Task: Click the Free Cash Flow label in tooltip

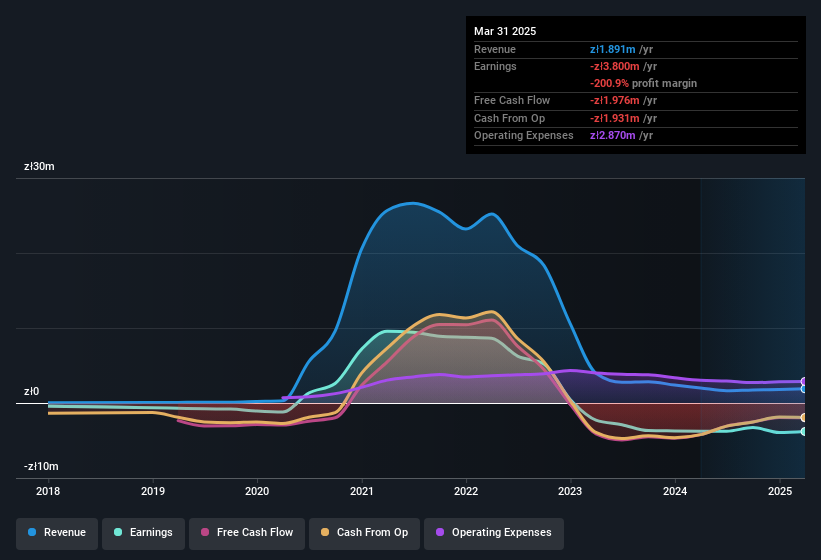Action: 512,100
